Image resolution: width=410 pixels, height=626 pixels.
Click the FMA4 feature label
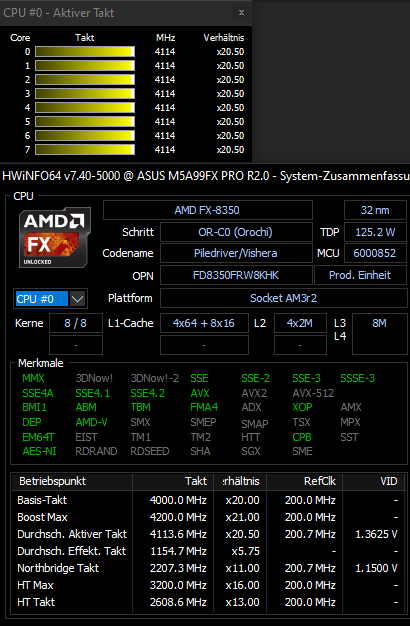pos(204,407)
